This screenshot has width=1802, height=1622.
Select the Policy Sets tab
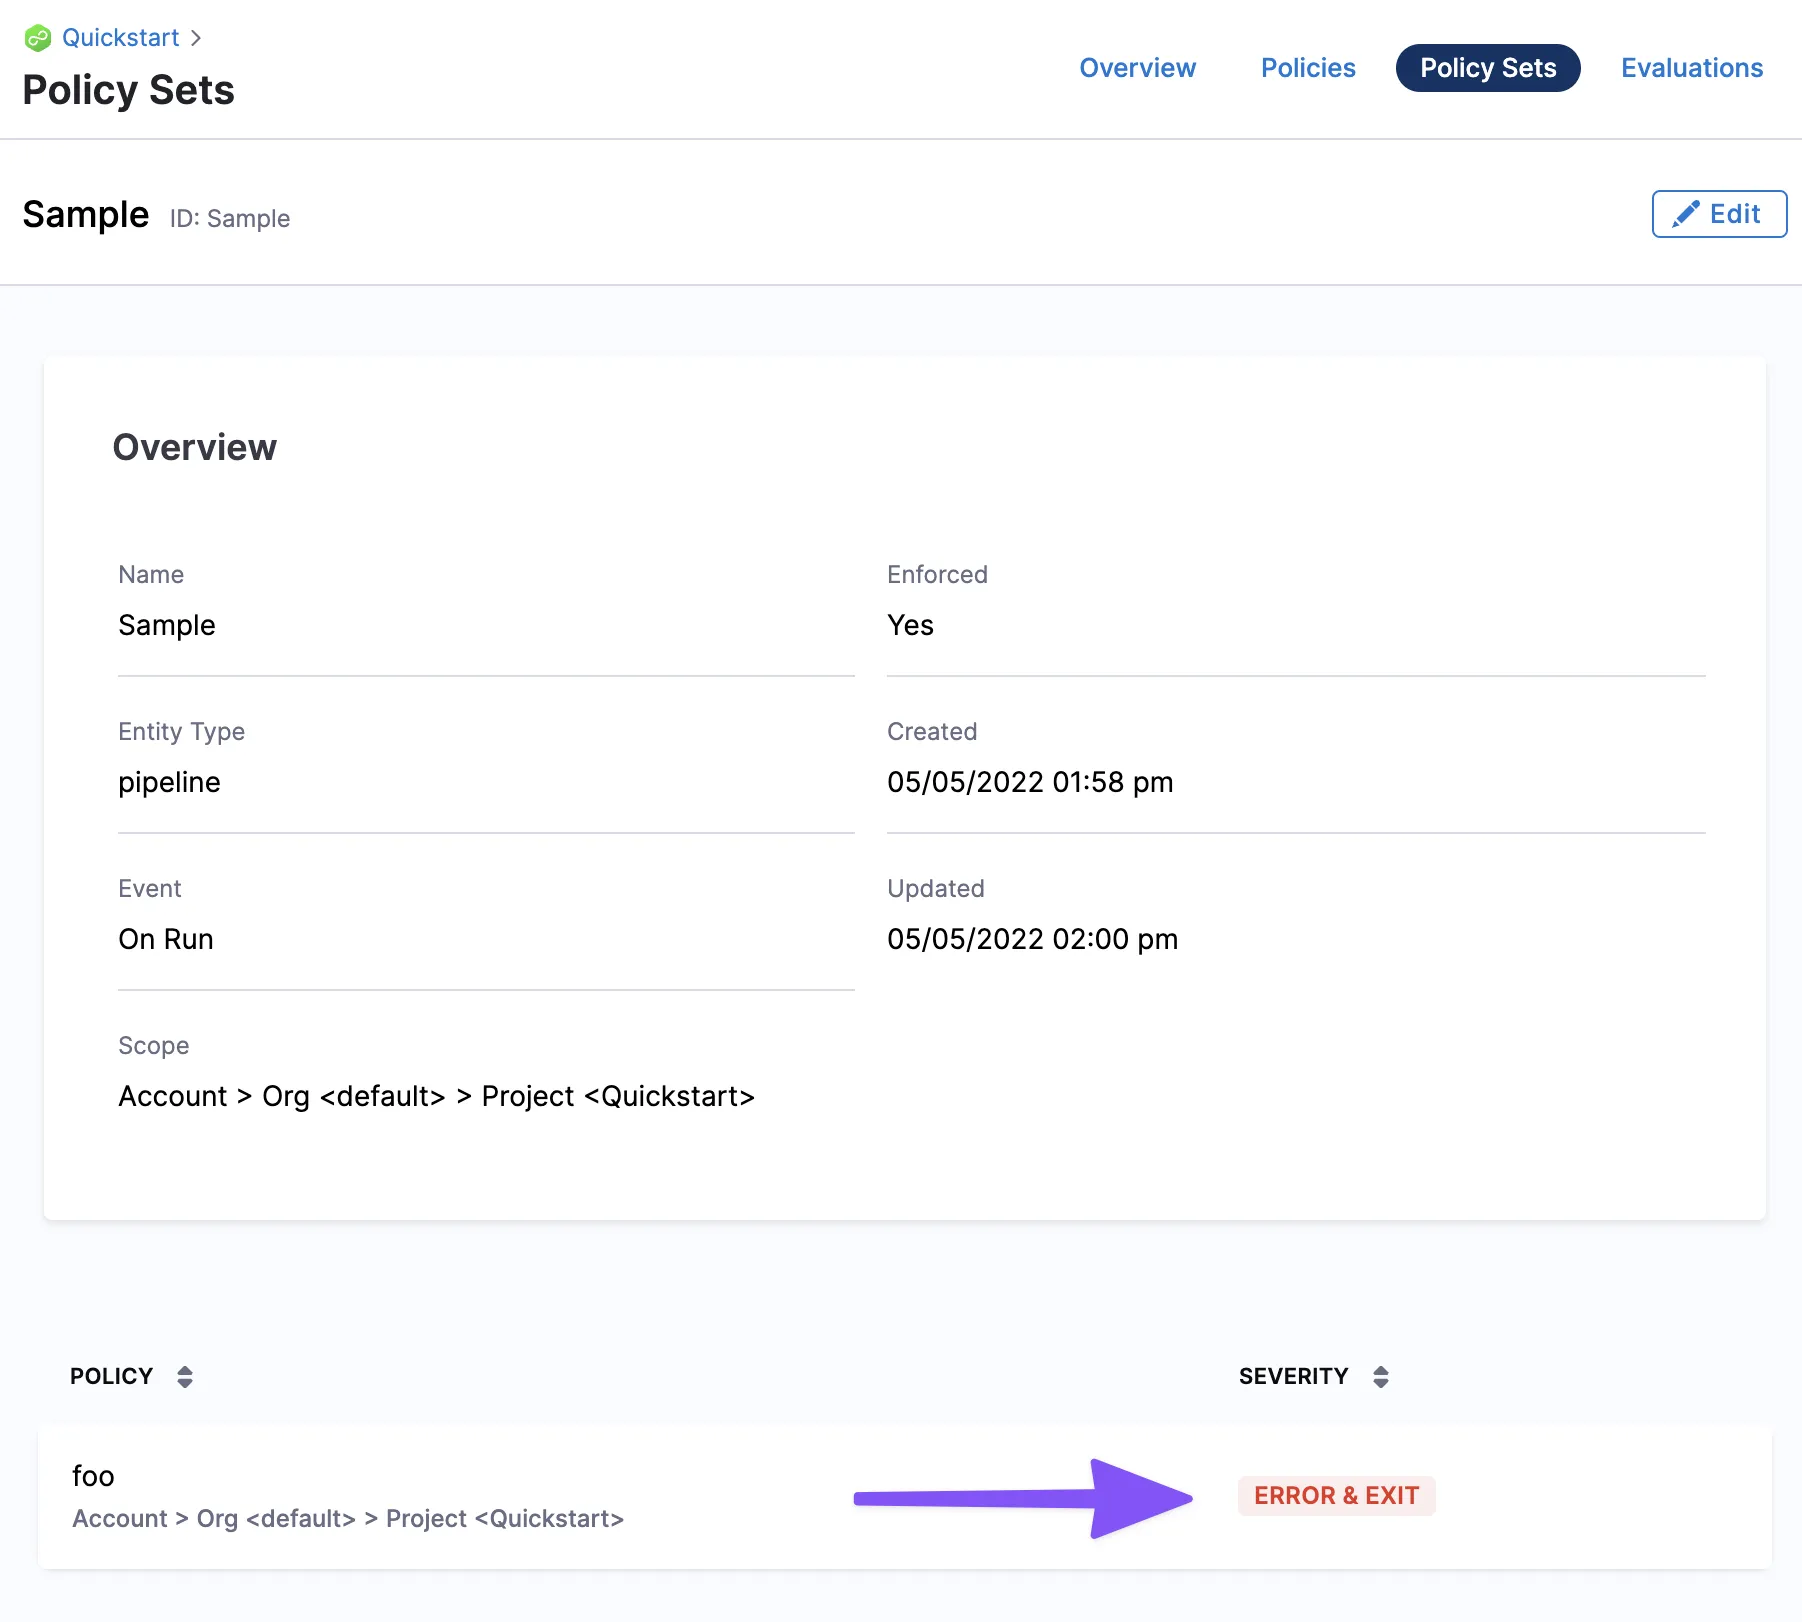1488,68
